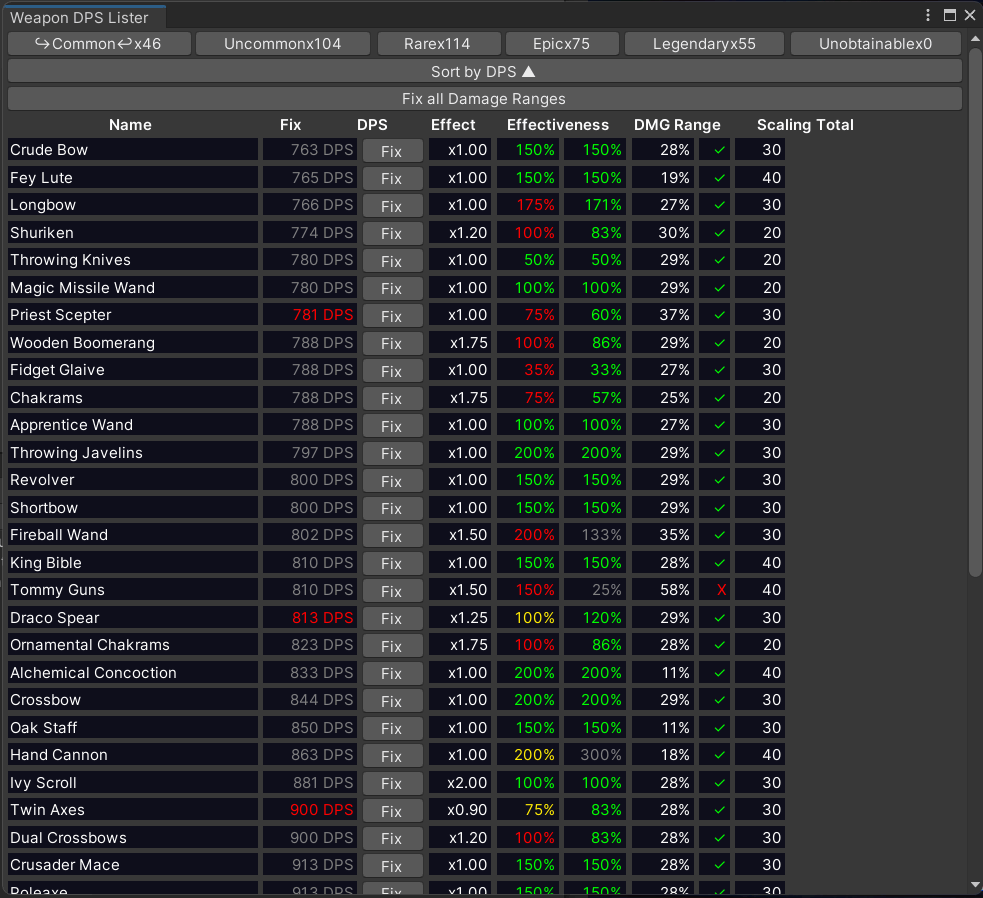The width and height of the screenshot is (983, 898).
Task: Toggle DMG range check for Priest Scepter
Action: point(720,315)
